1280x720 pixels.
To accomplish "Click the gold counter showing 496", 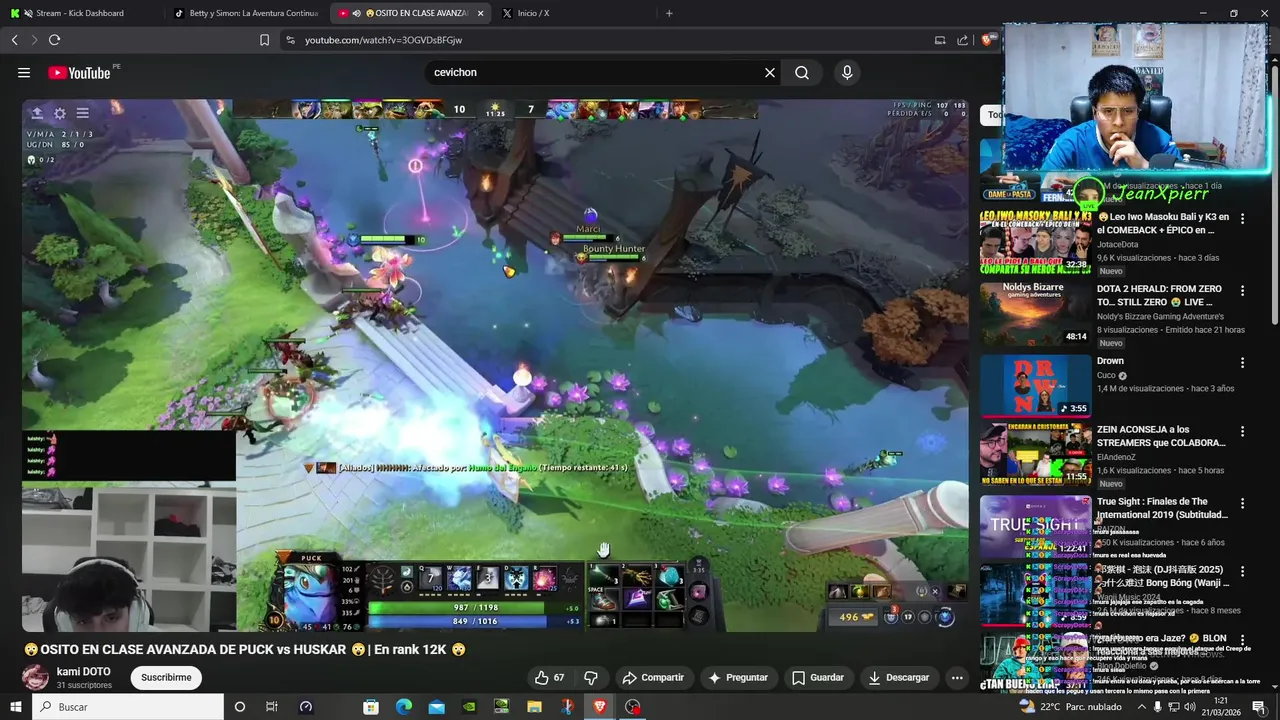I will [854, 617].
